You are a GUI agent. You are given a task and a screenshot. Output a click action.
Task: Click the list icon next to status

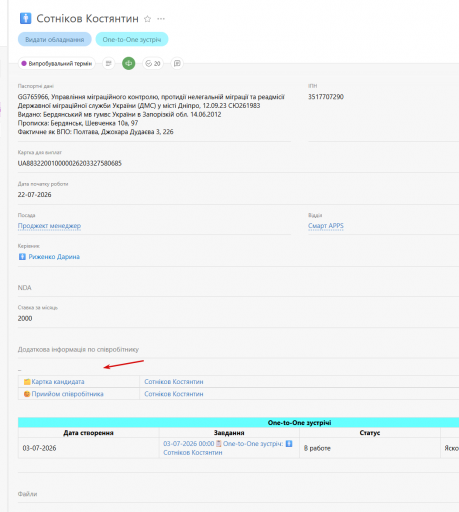click(108, 63)
